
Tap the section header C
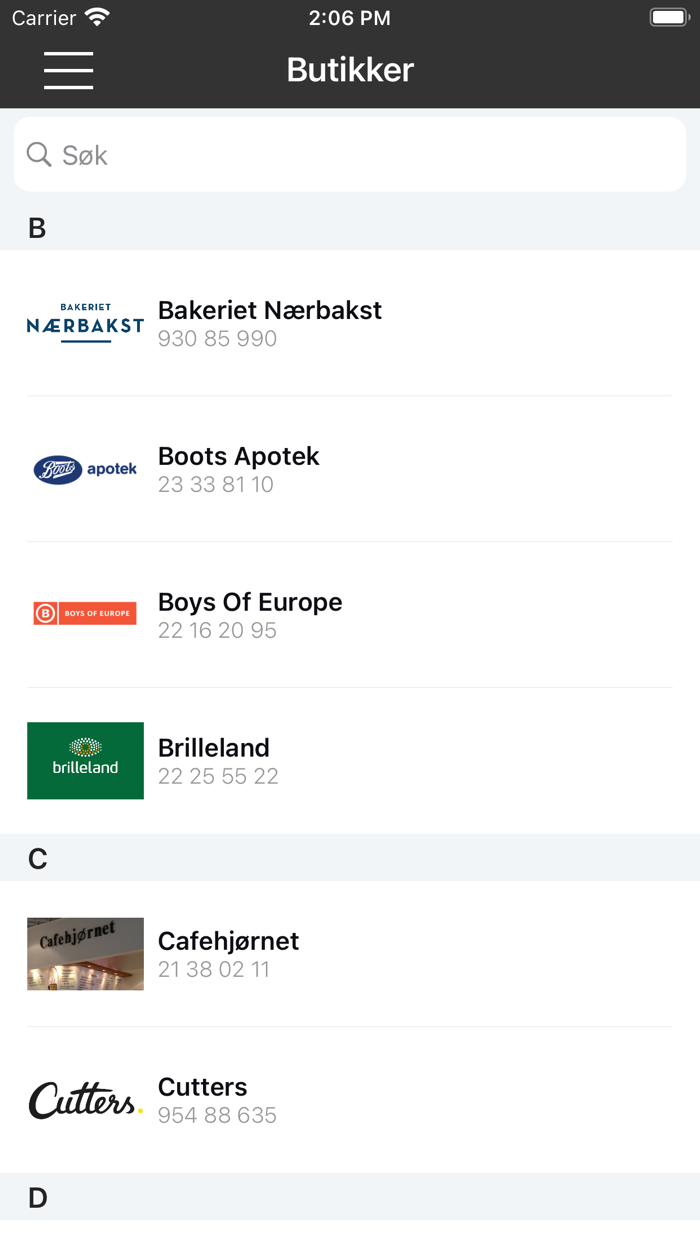(x=38, y=858)
